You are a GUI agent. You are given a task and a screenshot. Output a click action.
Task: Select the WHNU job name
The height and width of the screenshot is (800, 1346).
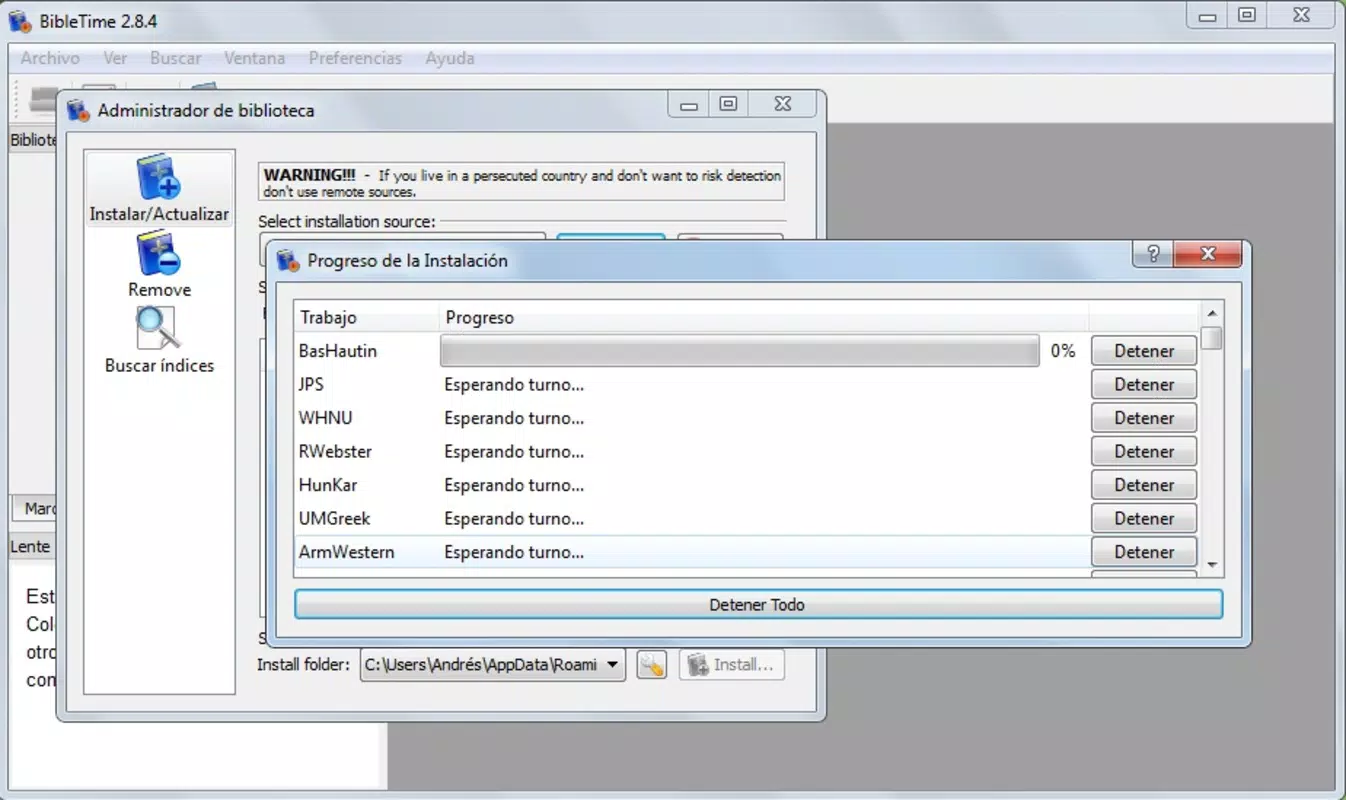click(325, 418)
